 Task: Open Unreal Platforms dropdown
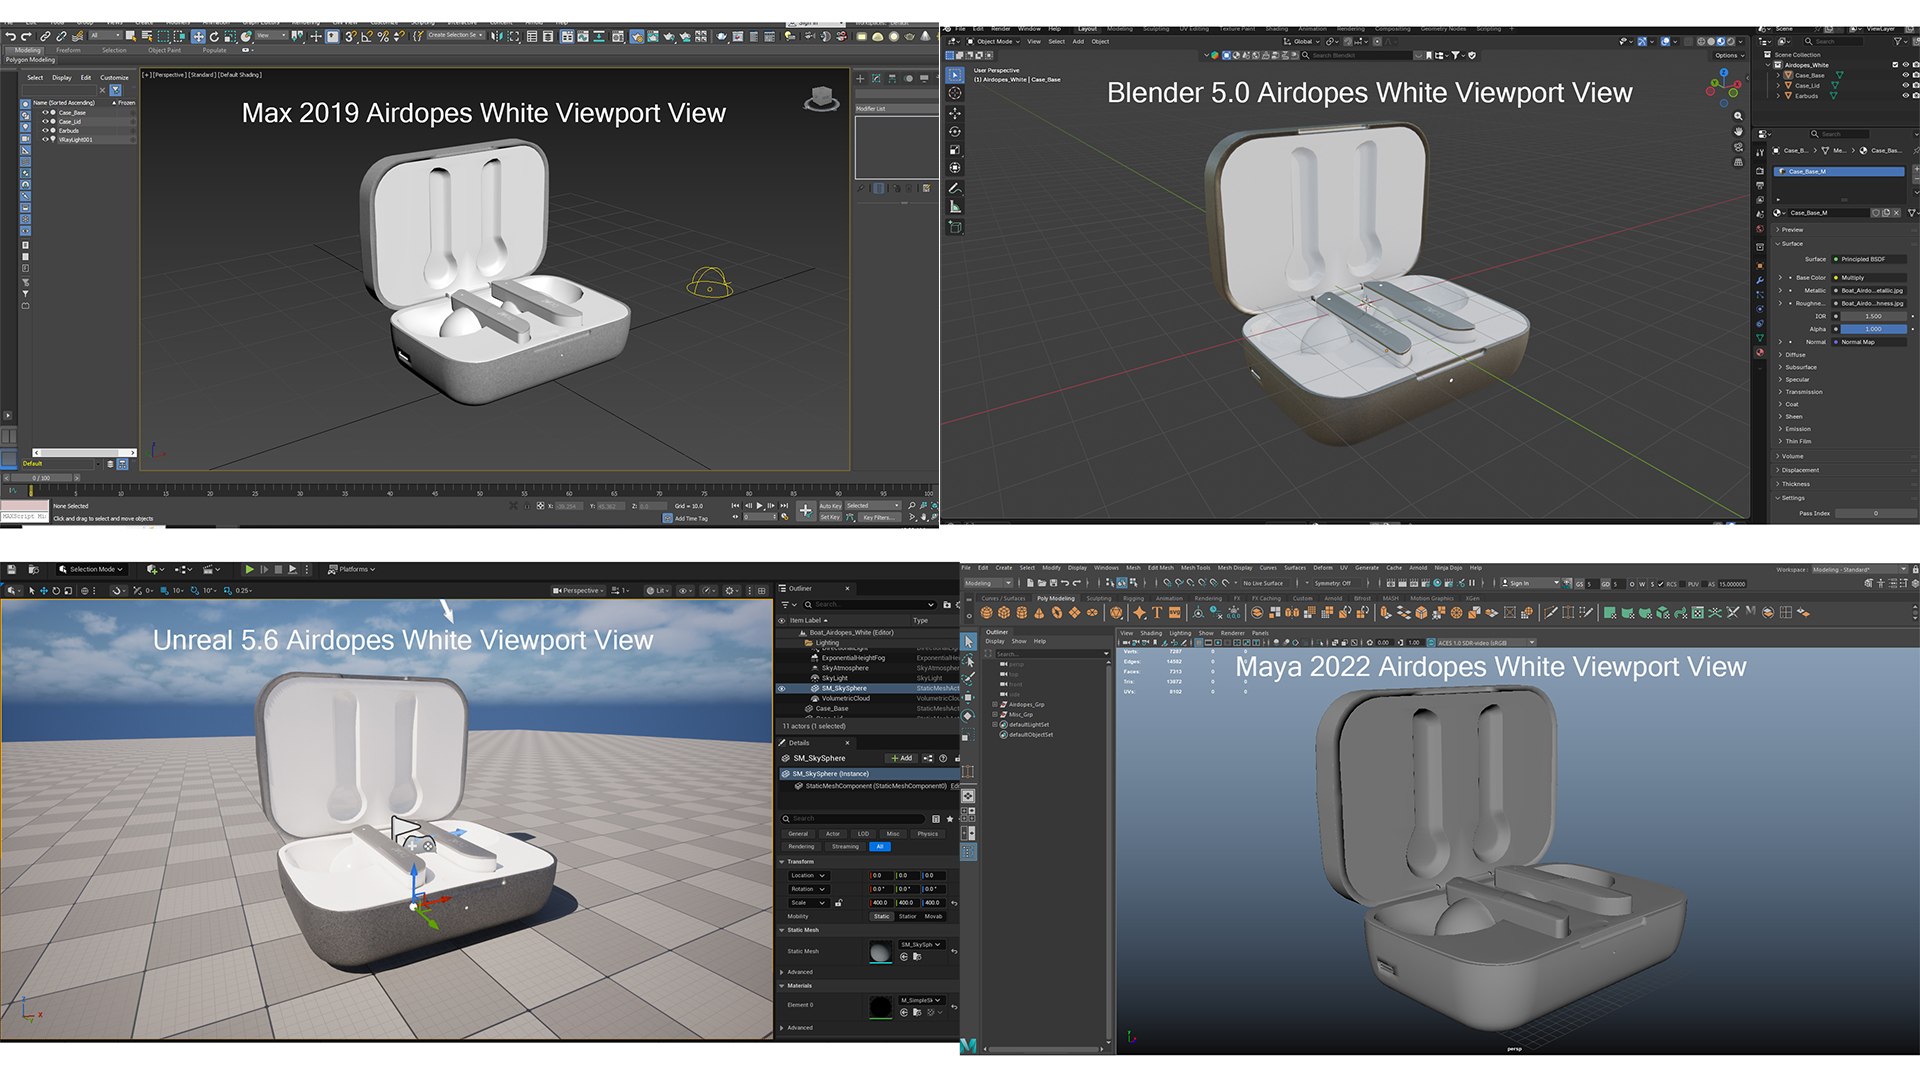352,569
